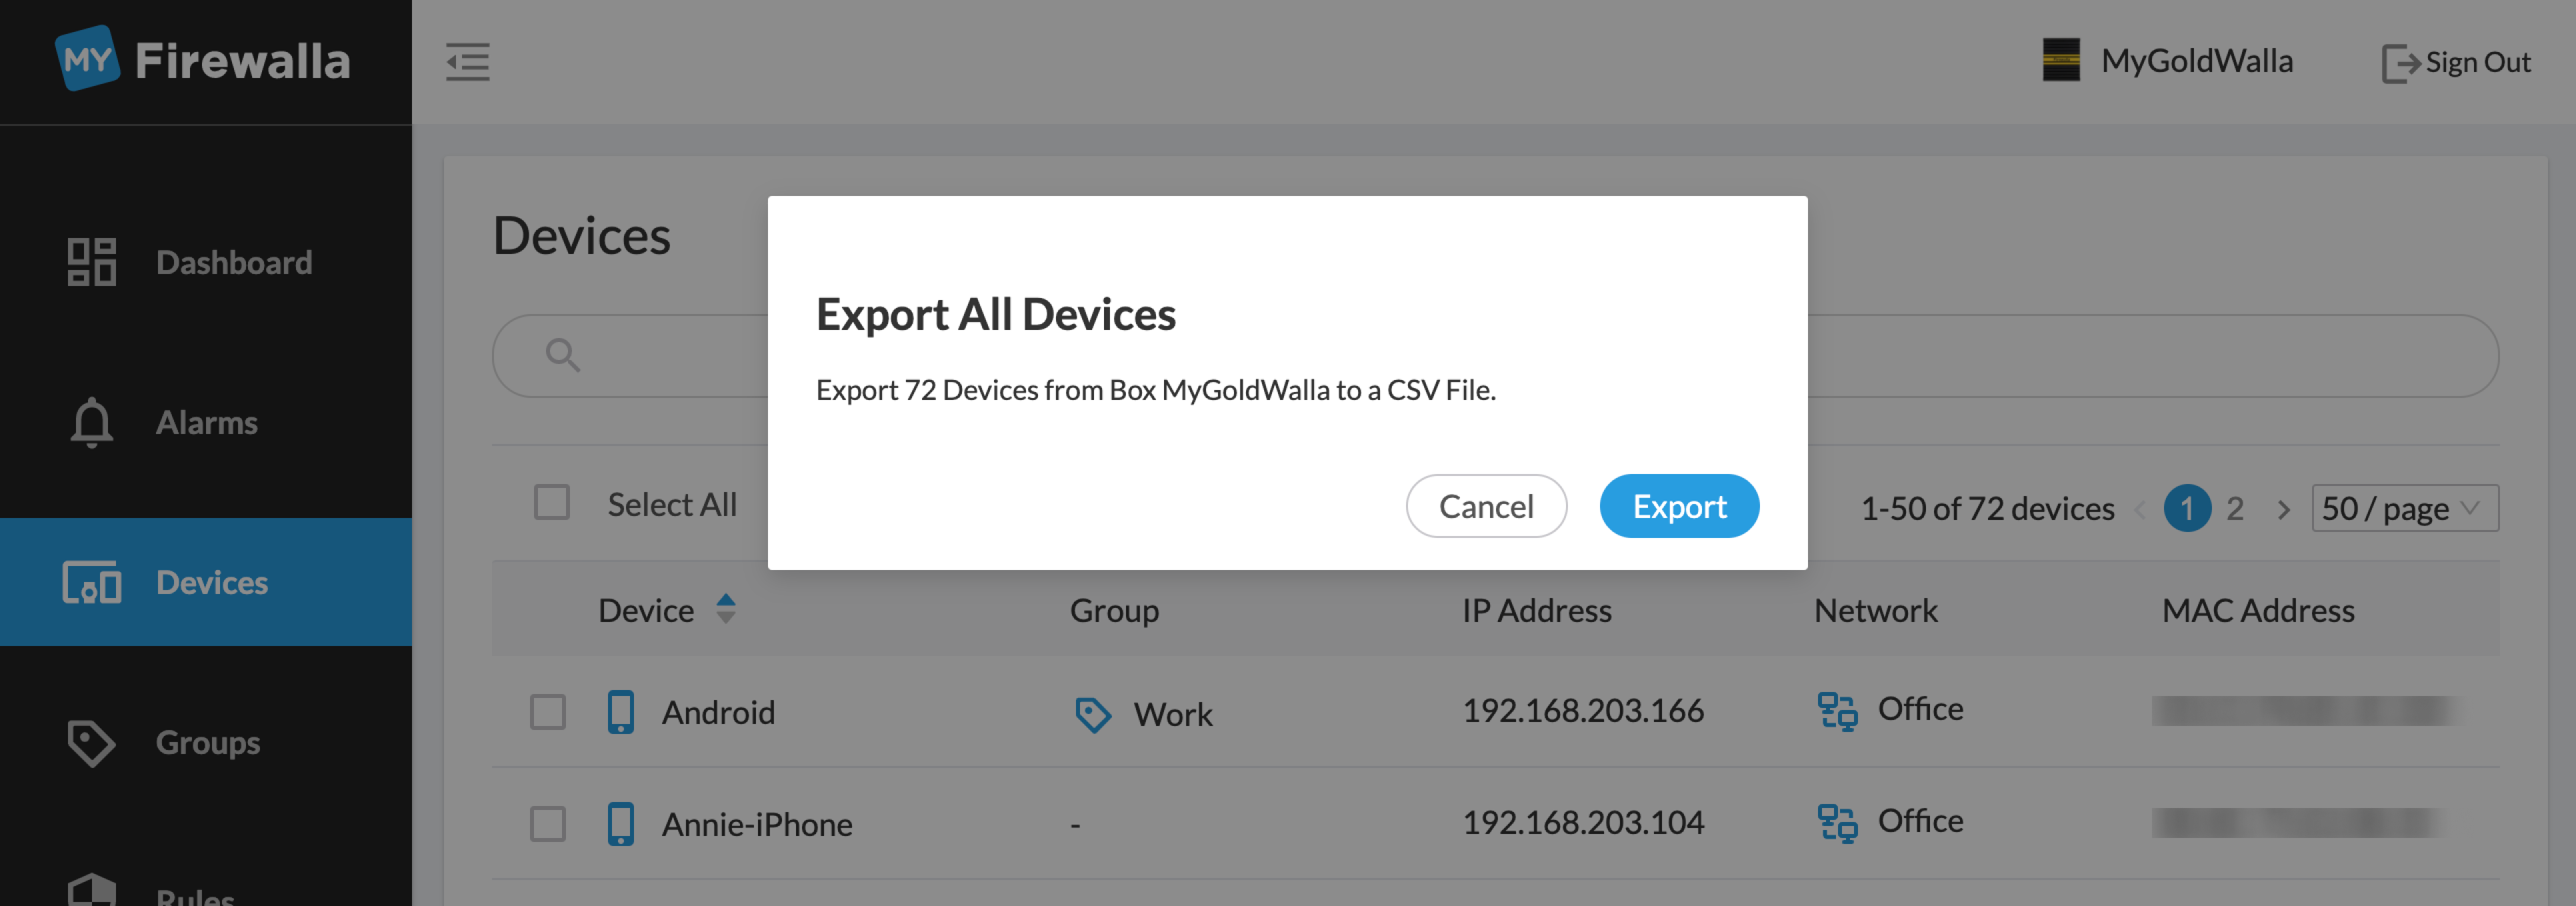This screenshot has height=906, width=2576.
Task: Click the Annie-iPhone device name
Action: (x=757, y=824)
